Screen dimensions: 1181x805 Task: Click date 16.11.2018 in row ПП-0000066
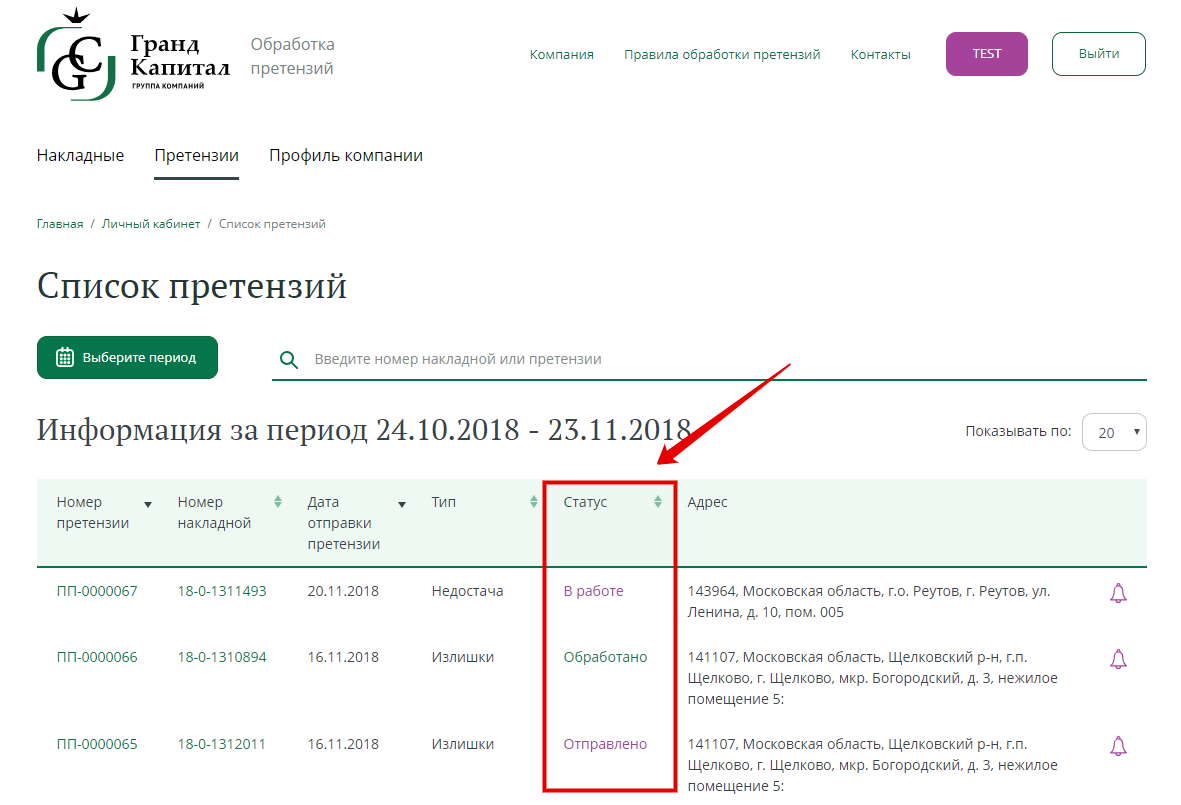pos(343,657)
